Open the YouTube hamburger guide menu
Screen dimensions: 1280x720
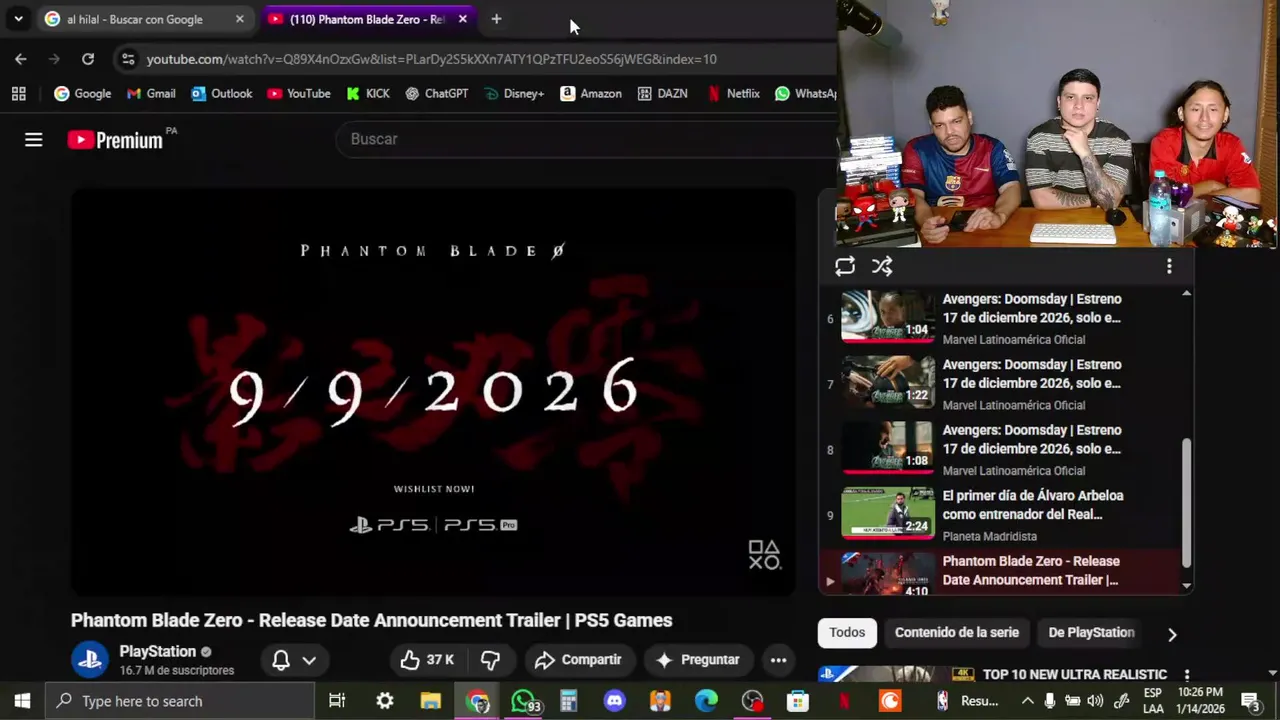(34, 140)
